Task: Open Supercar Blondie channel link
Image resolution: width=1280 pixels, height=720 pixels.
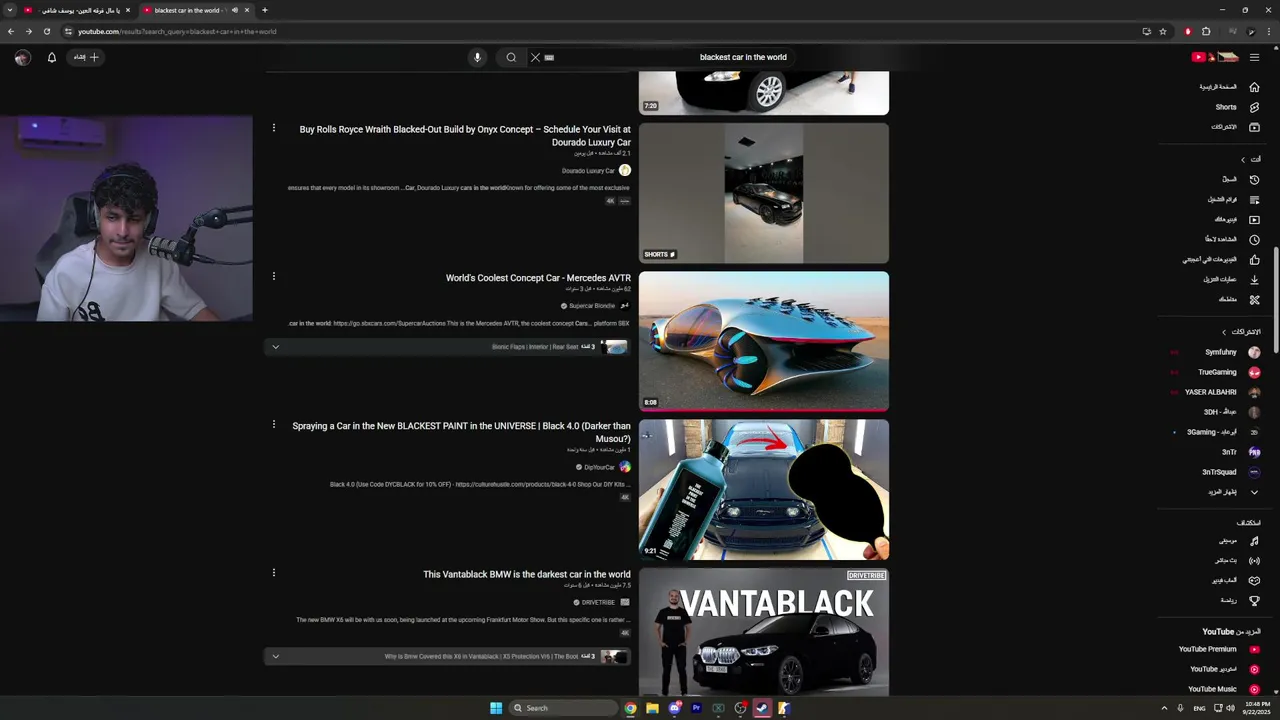Action: 592,306
